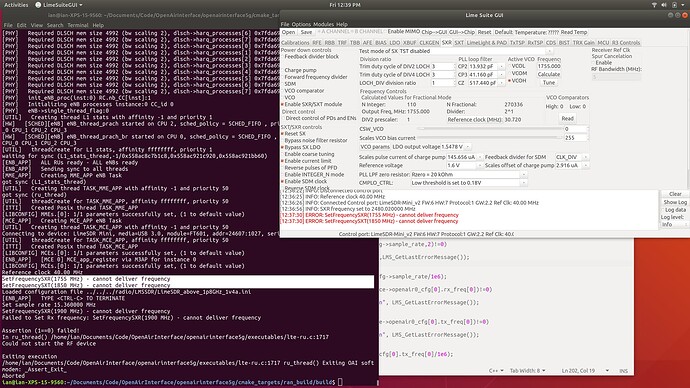Open the LimeSuiteGUI app menu in top bar
690x388 pixels.
[x=59, y=5]
